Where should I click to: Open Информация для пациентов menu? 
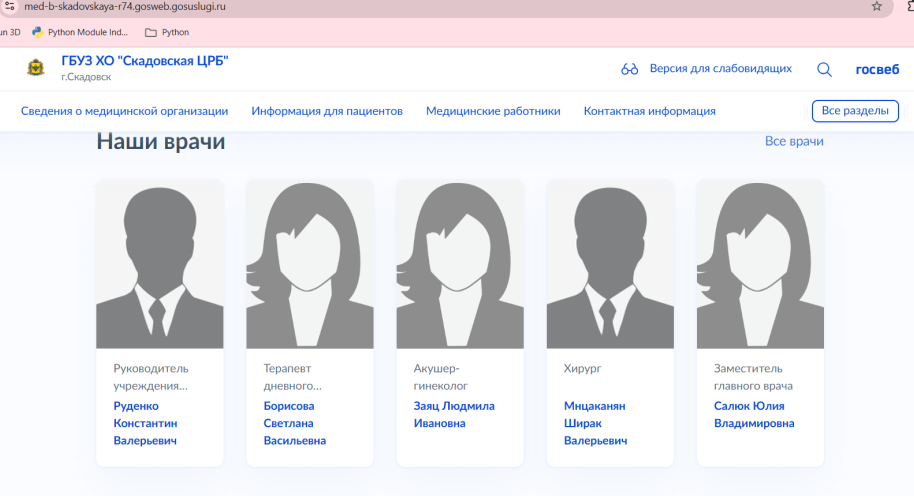327,111
